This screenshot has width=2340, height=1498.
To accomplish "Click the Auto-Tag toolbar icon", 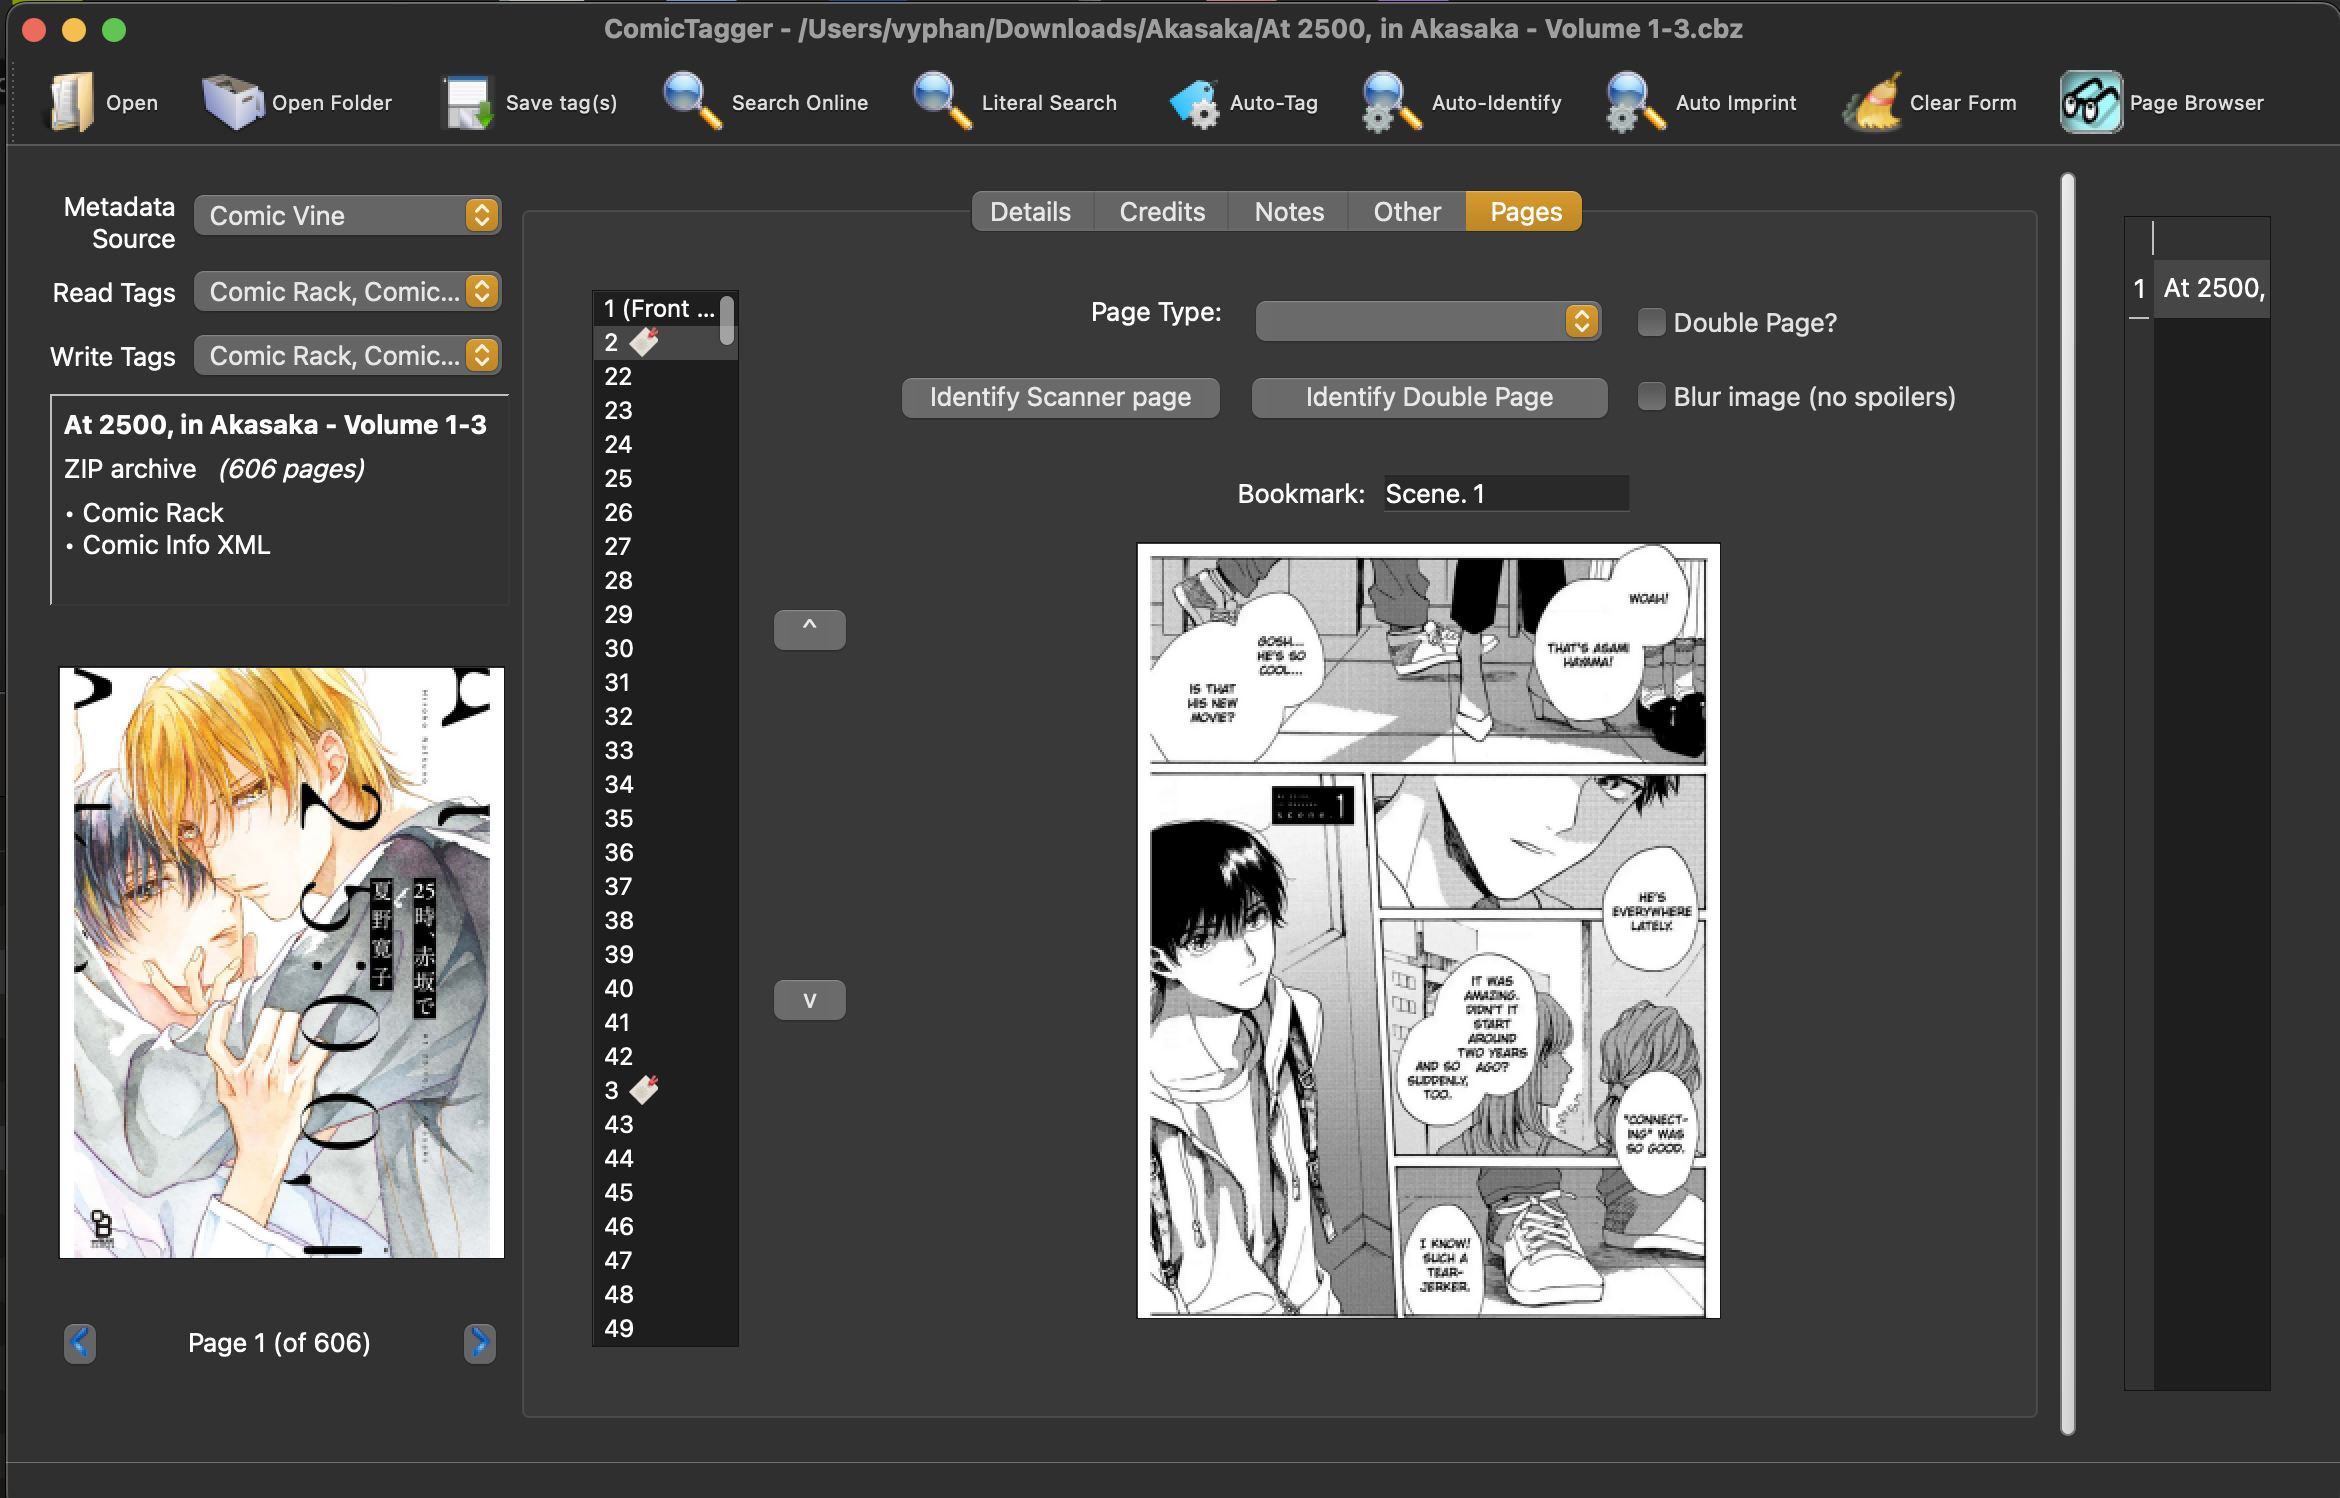I will click(1194, 102).
